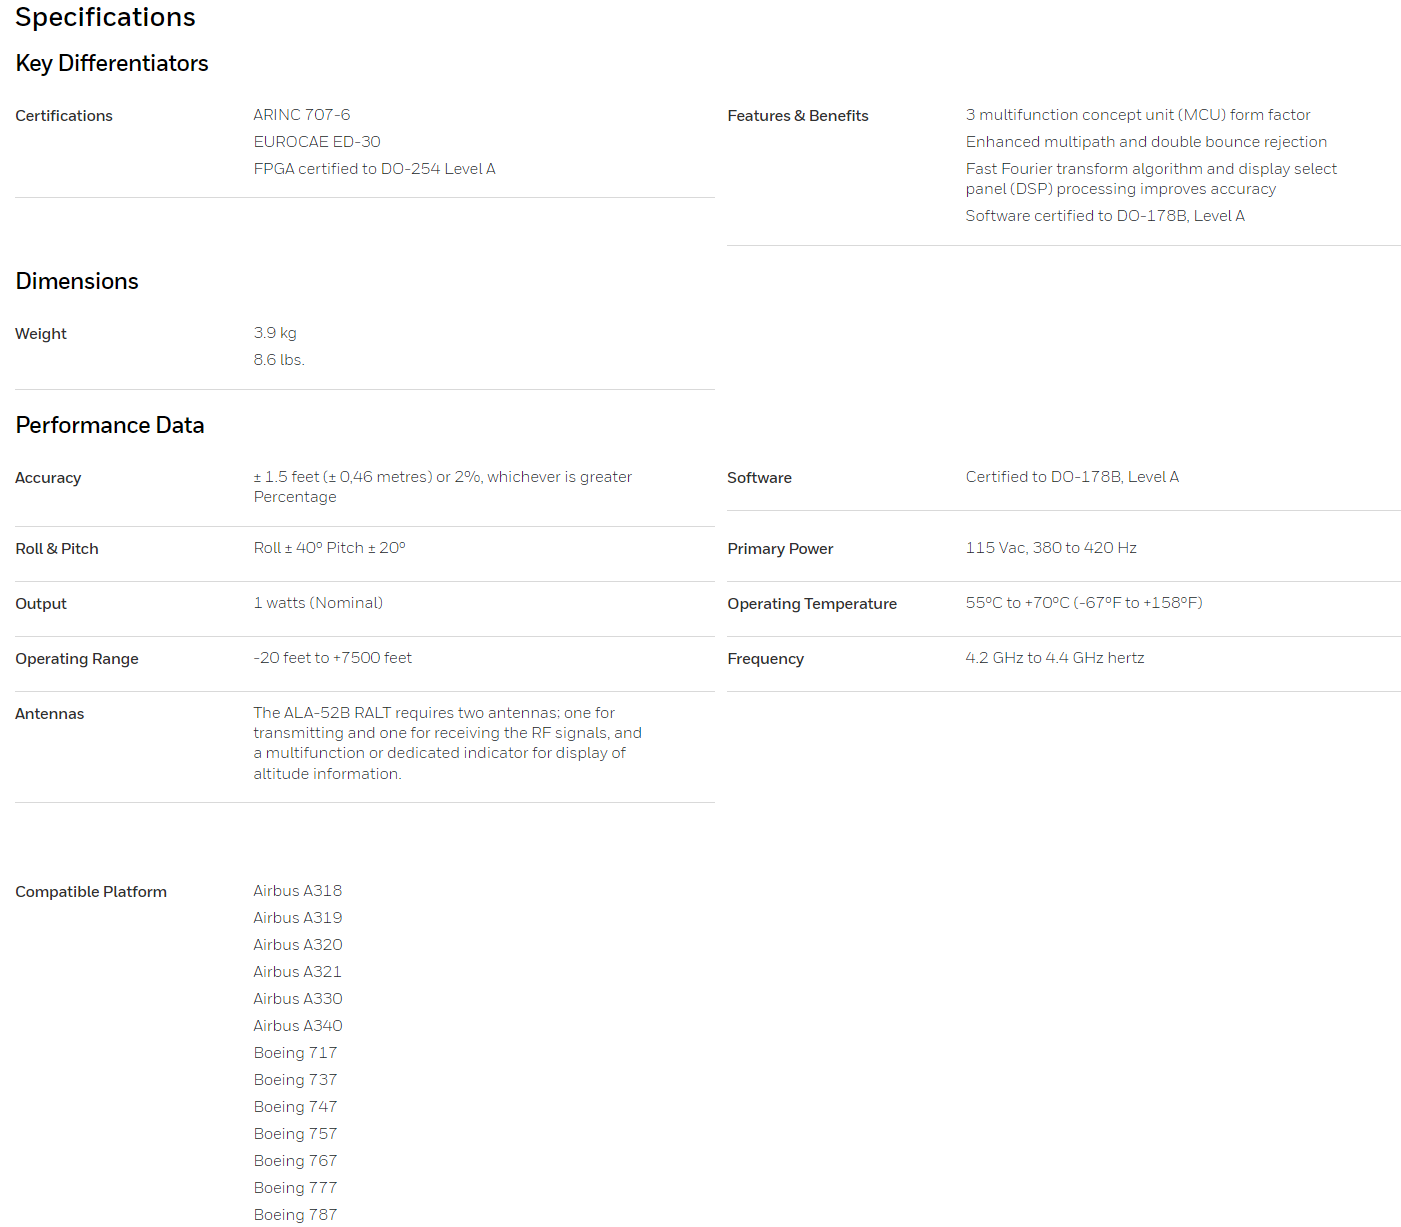
Task: Click ARINC 707-6 certification text
Action: [302, 115]
